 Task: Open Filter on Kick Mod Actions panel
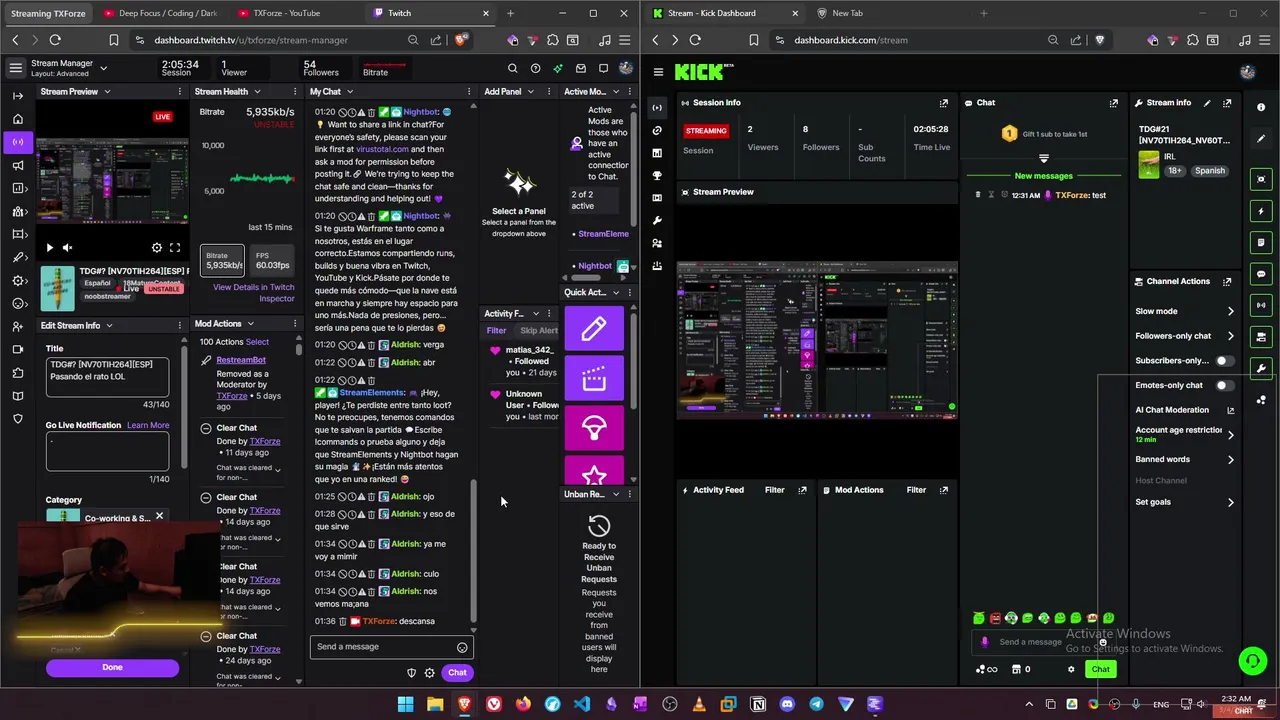[916, 490]
